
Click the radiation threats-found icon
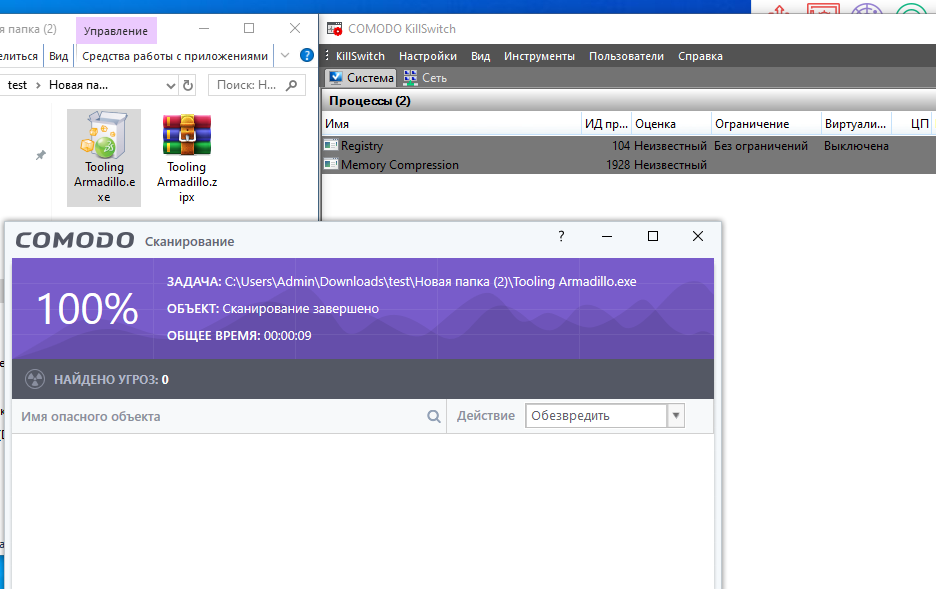click(35, 379)
